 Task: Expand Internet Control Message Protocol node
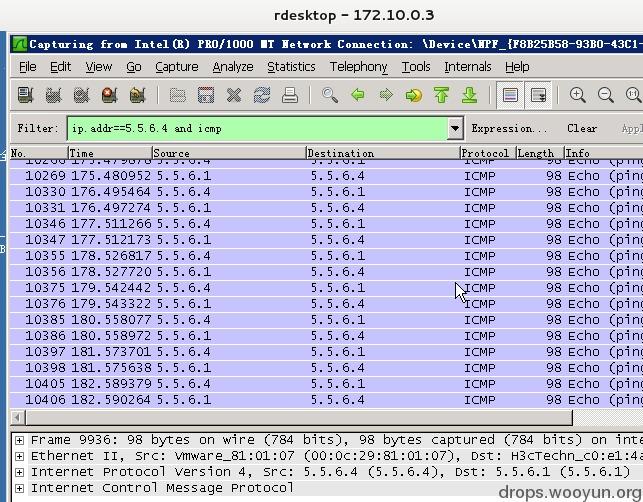(x=19, y=488)
